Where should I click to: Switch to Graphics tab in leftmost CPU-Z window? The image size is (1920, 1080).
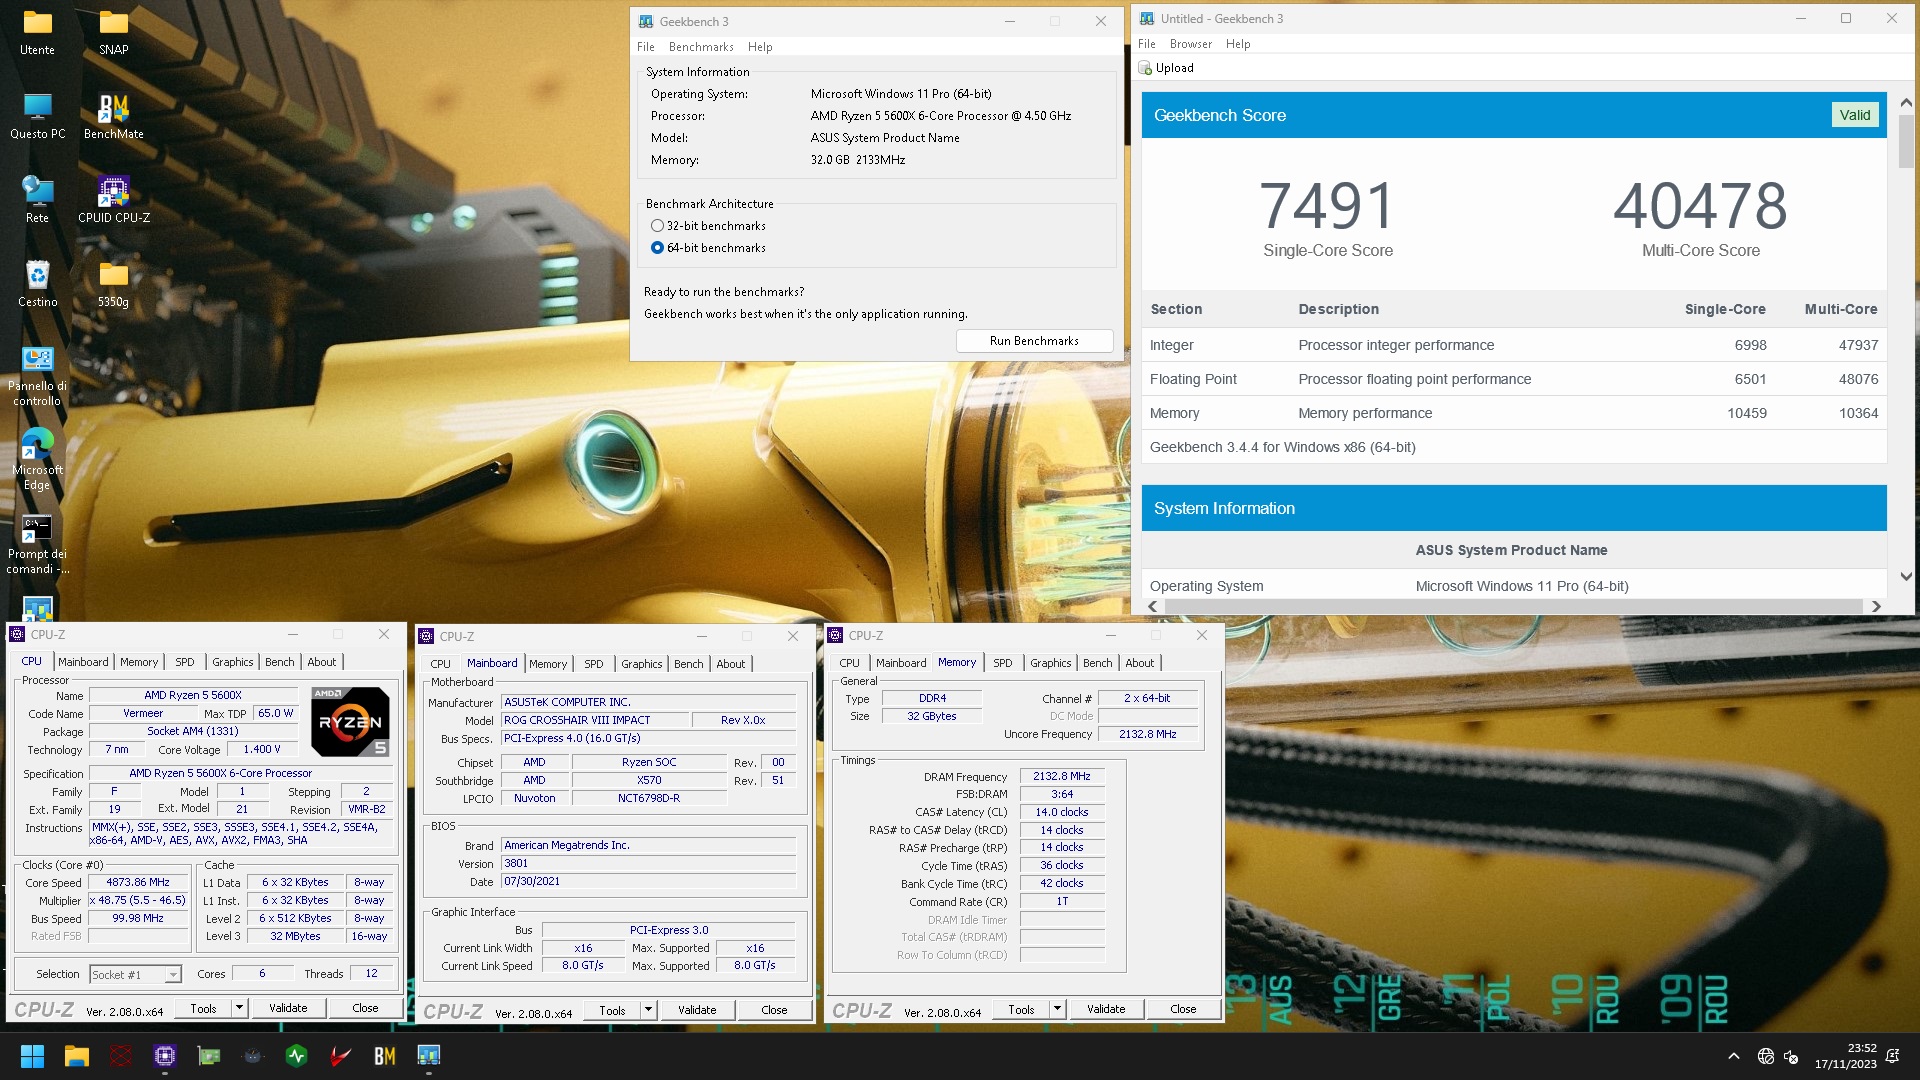232,662
